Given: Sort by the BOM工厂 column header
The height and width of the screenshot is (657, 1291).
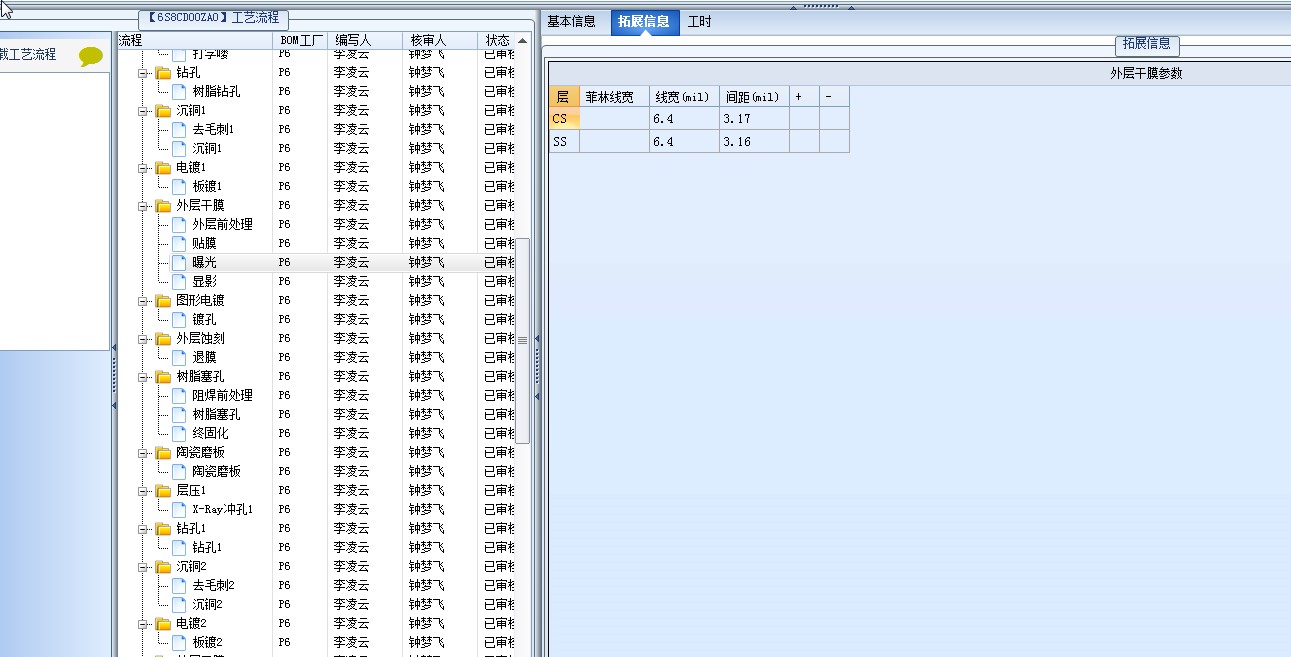Looking at the screenshot, I should click(x=301, y=40).
